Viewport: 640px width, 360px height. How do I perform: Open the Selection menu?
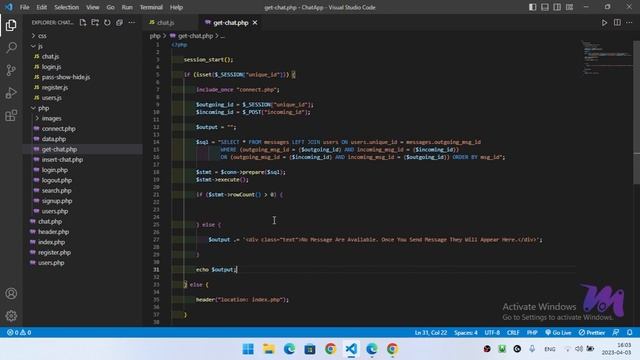[67, 7]
